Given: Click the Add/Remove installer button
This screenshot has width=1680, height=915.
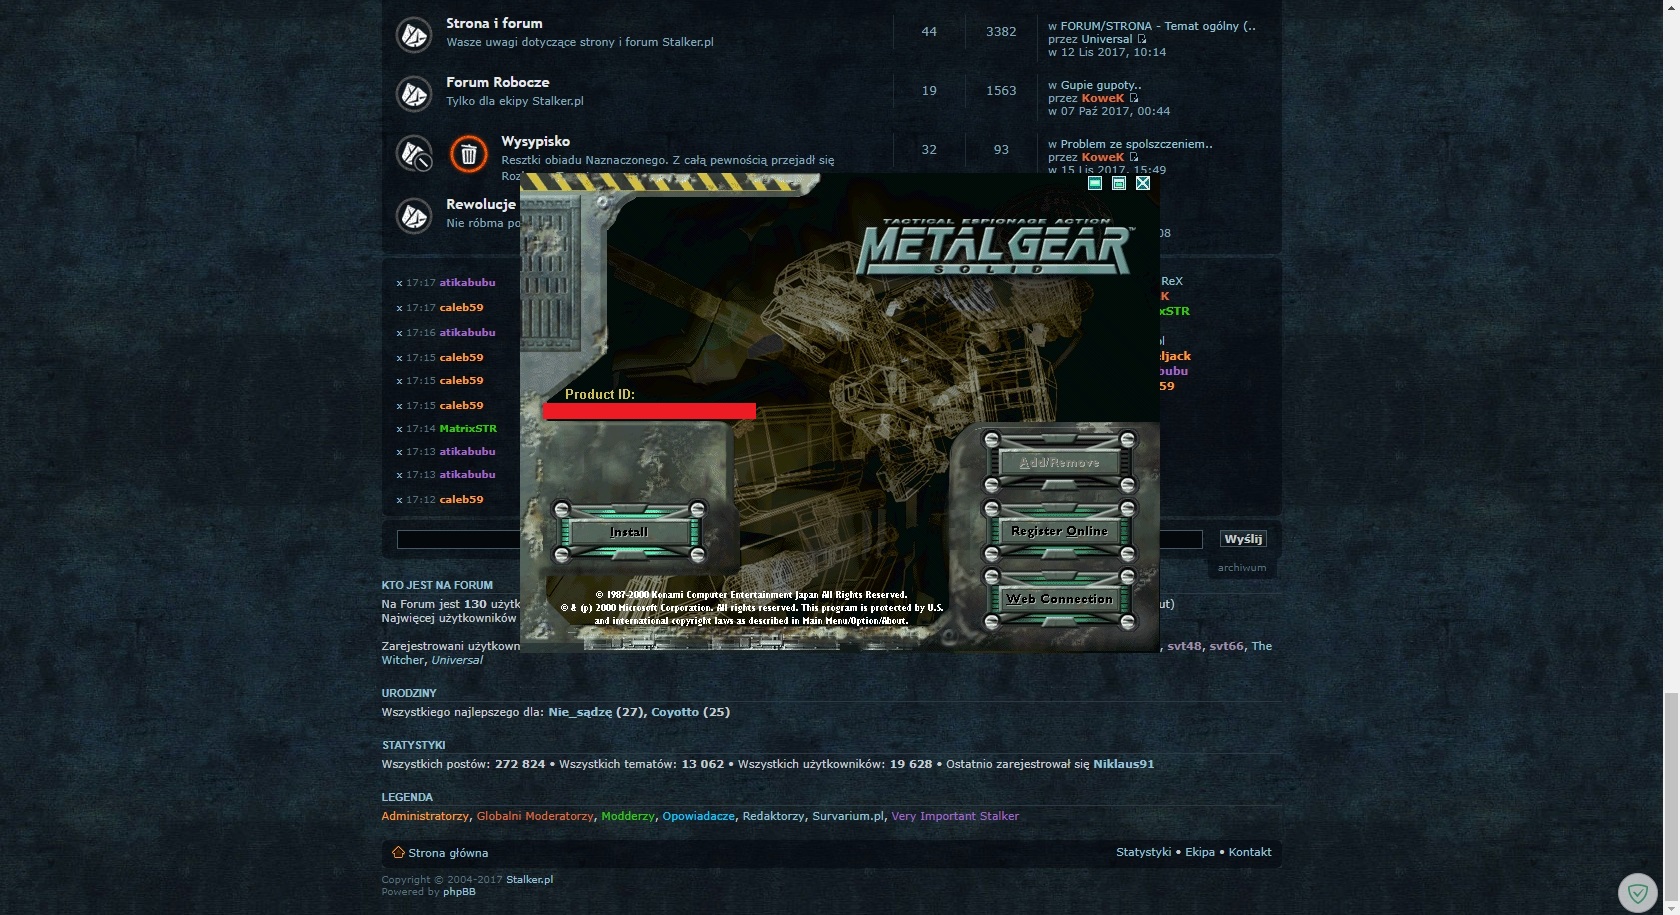Looking at the screenshot, I should pyautogui.click(x=1059, y=463).
